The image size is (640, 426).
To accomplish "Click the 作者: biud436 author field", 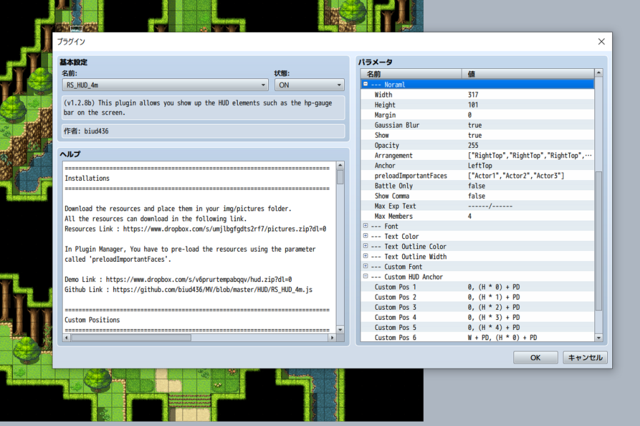I will (x=203, y=131).
